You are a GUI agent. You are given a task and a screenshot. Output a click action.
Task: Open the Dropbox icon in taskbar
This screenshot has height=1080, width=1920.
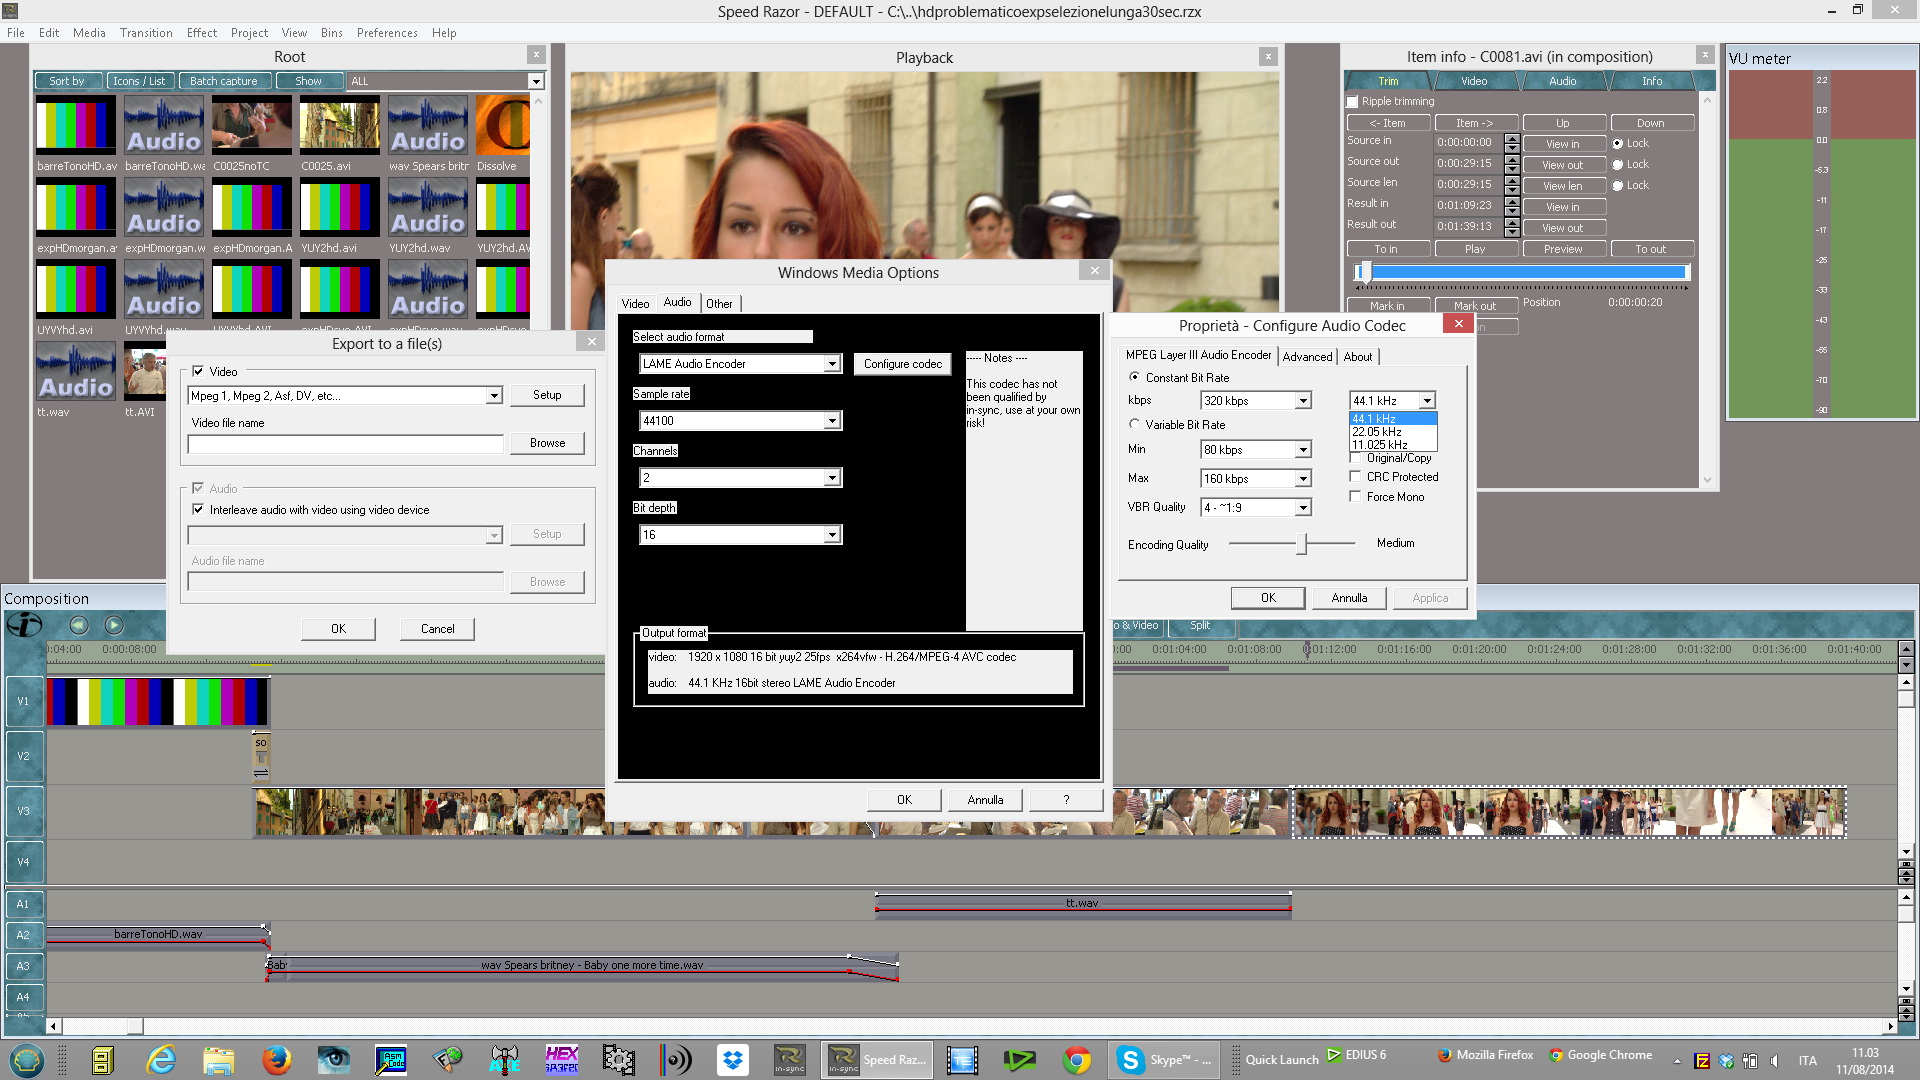[x=733, y=1060]
